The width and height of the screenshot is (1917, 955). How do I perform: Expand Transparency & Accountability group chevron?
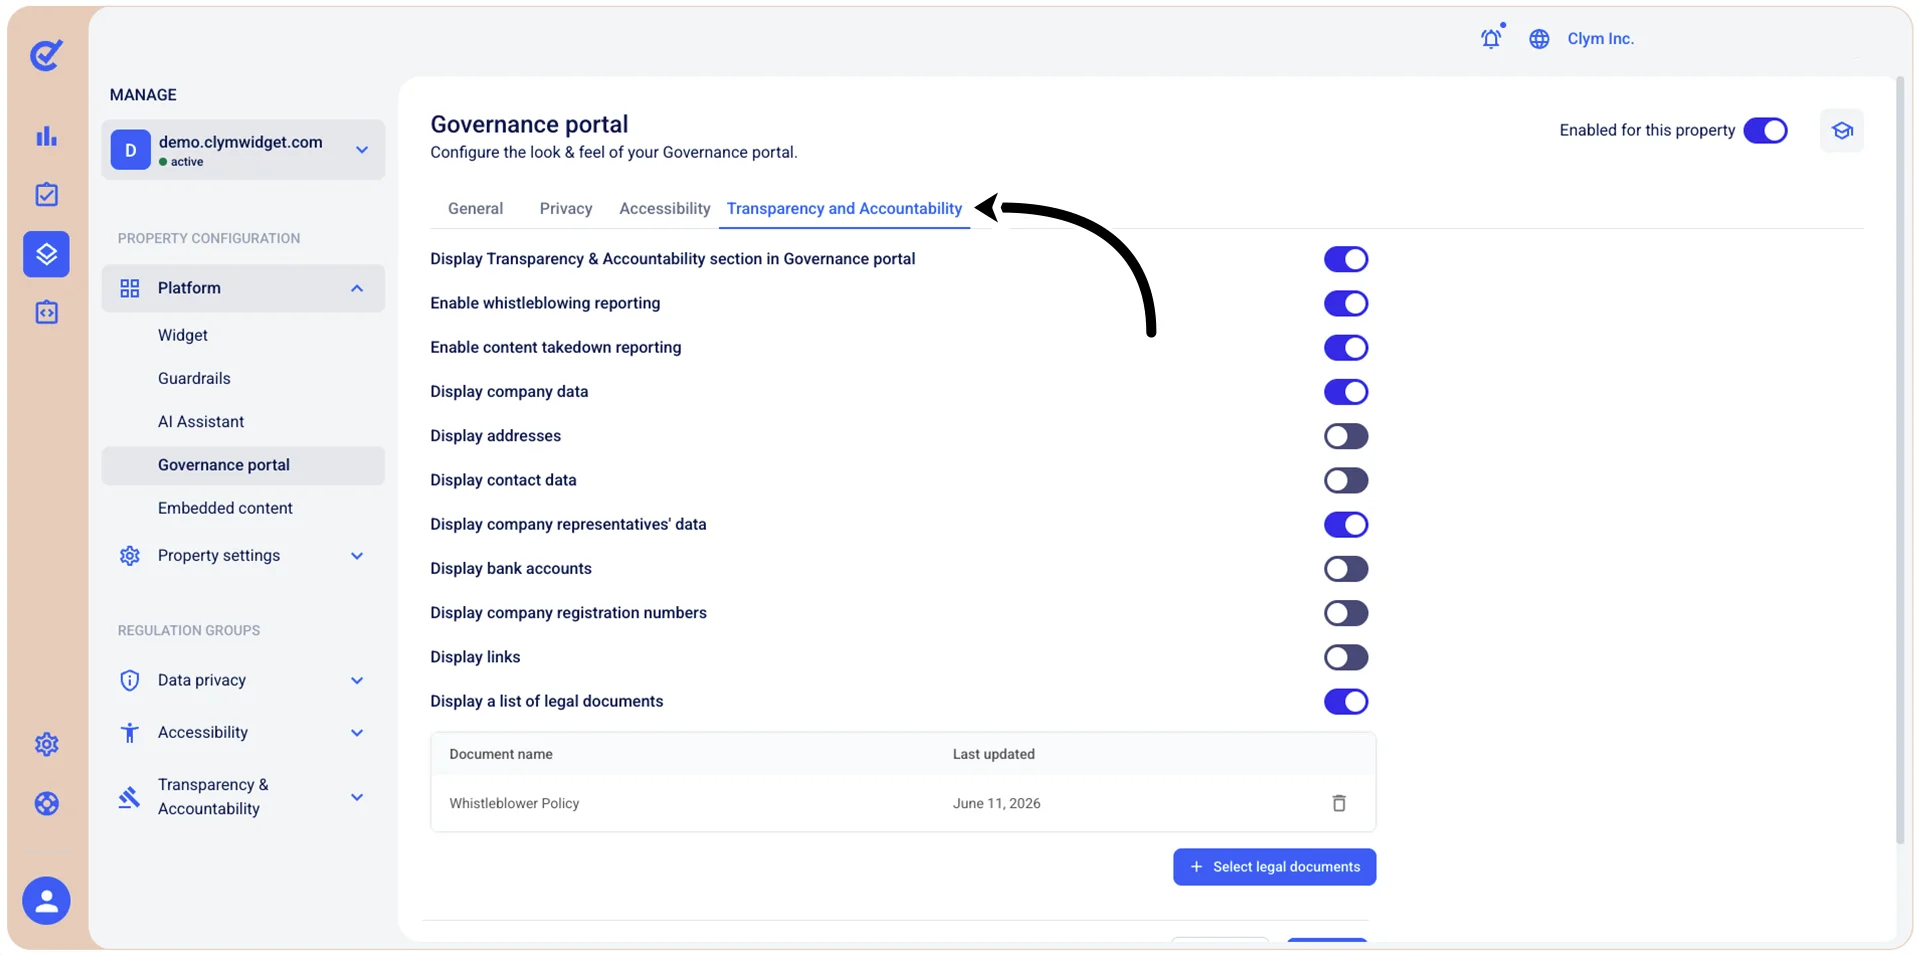[x=357, y=797]
